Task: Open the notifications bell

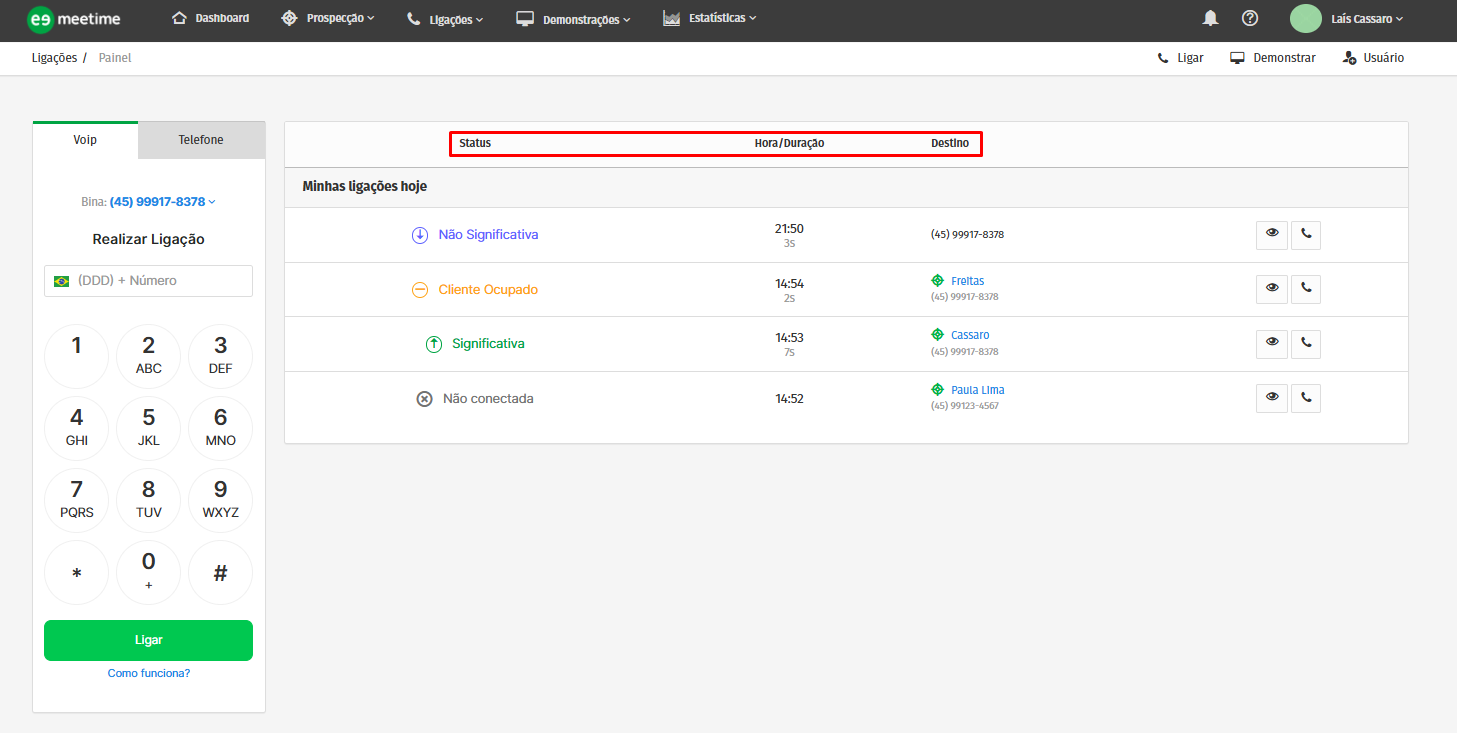Action: pos(1211,18)
